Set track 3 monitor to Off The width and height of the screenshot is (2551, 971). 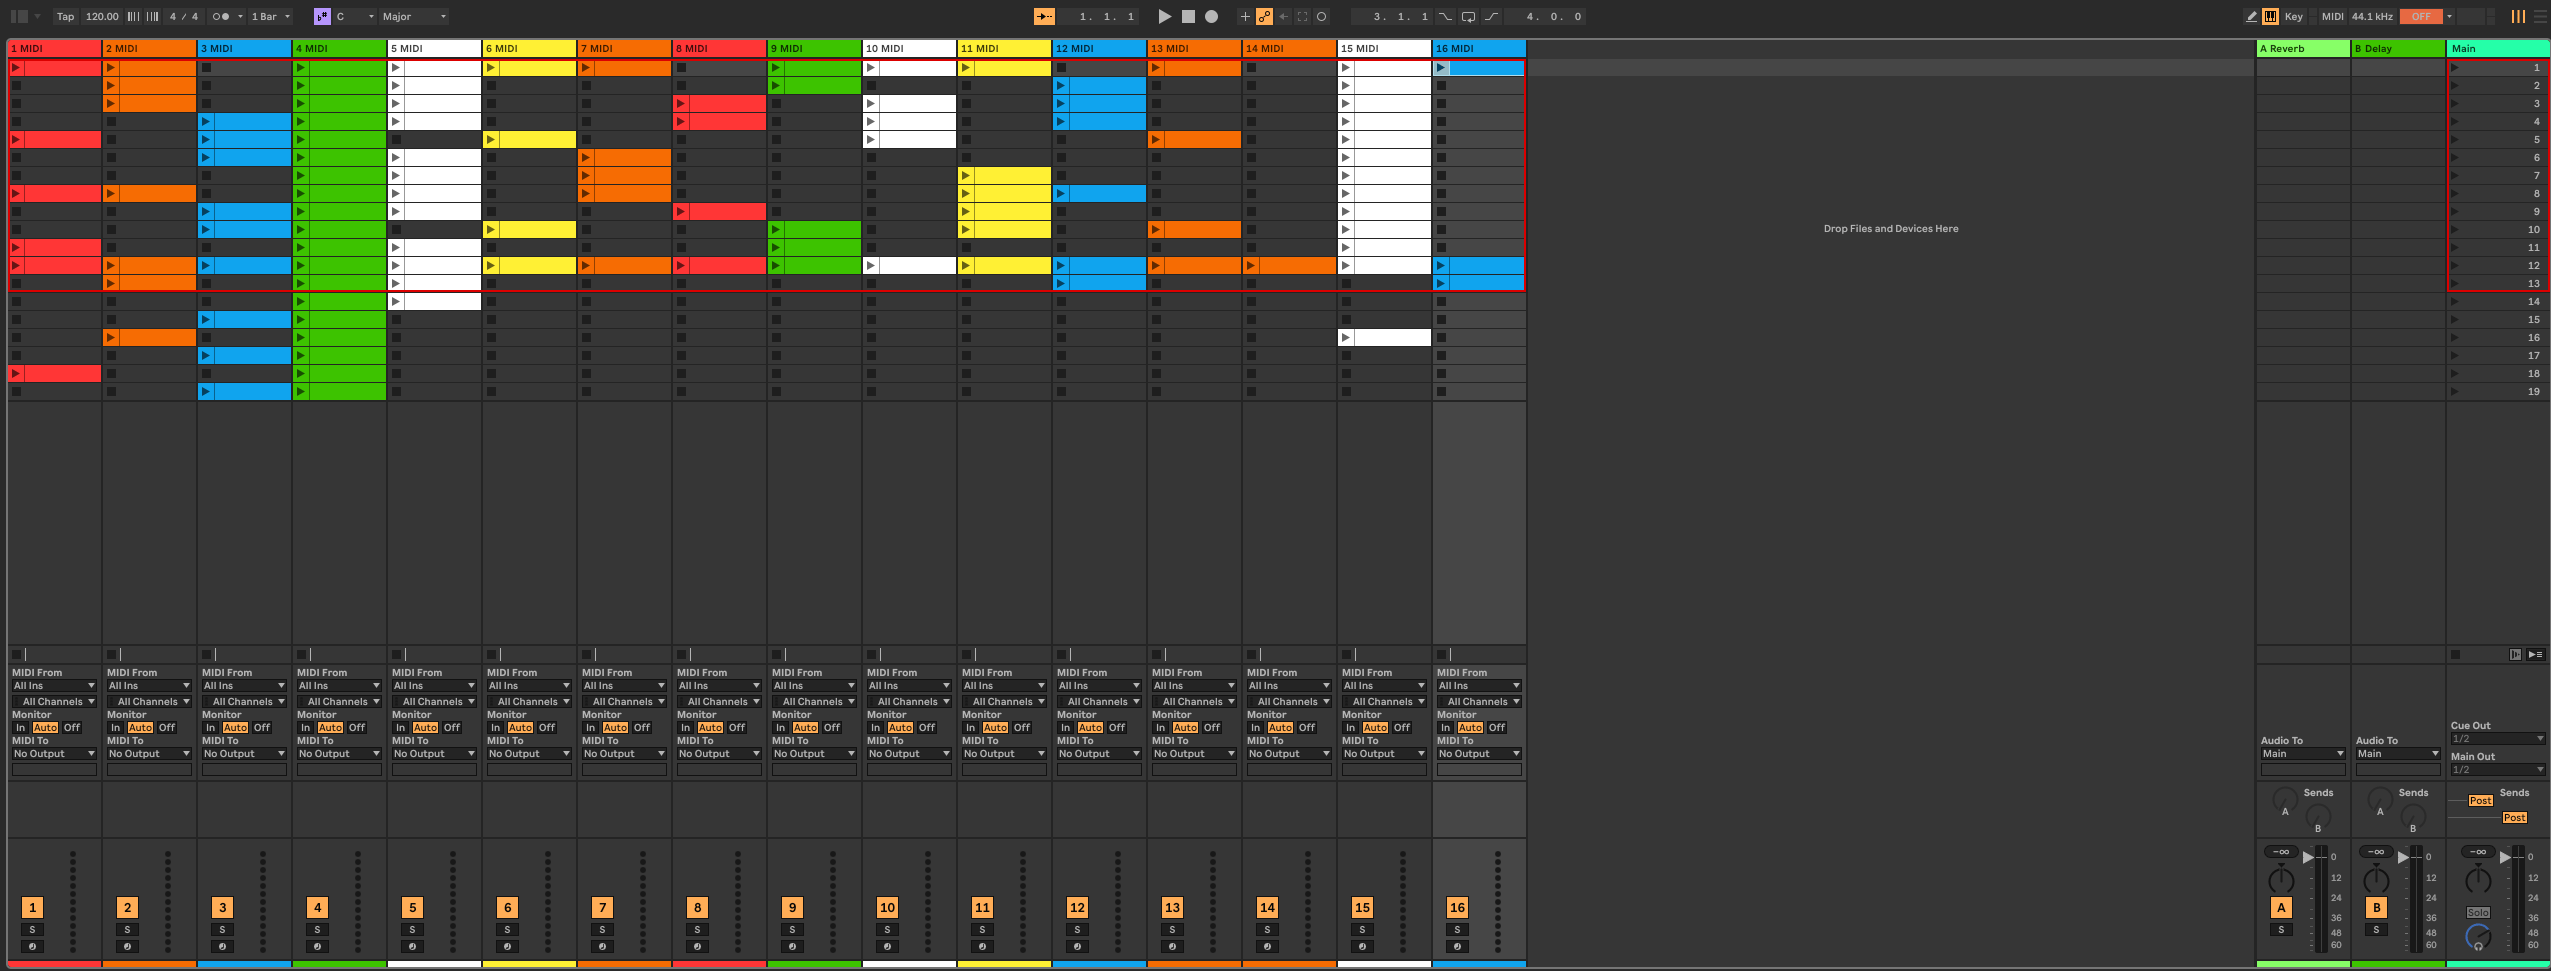(x=262, y=728)
